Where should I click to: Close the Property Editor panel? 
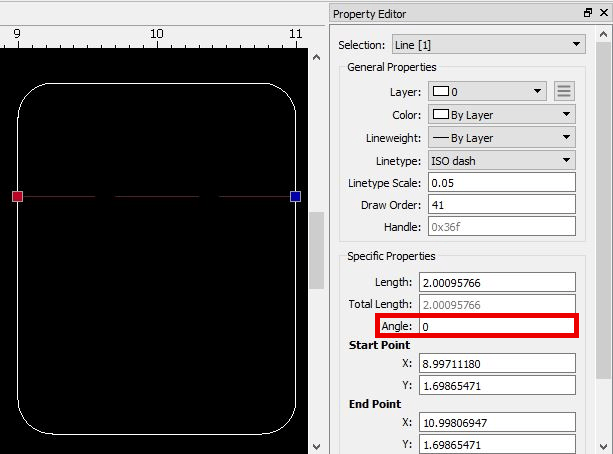604,13
